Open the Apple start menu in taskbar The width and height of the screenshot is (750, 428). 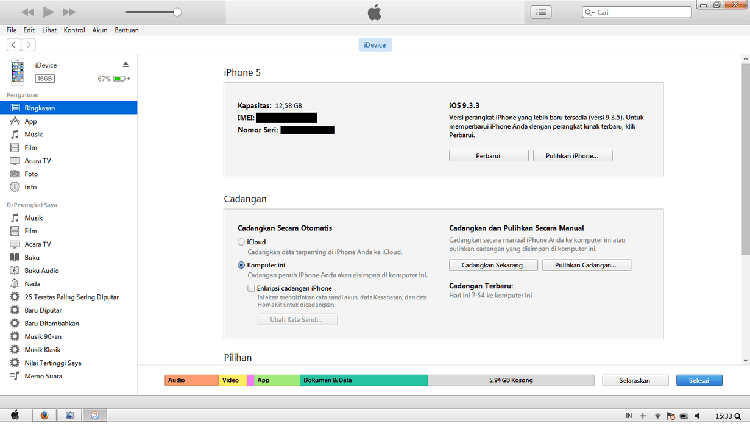(x=15, y=415)
